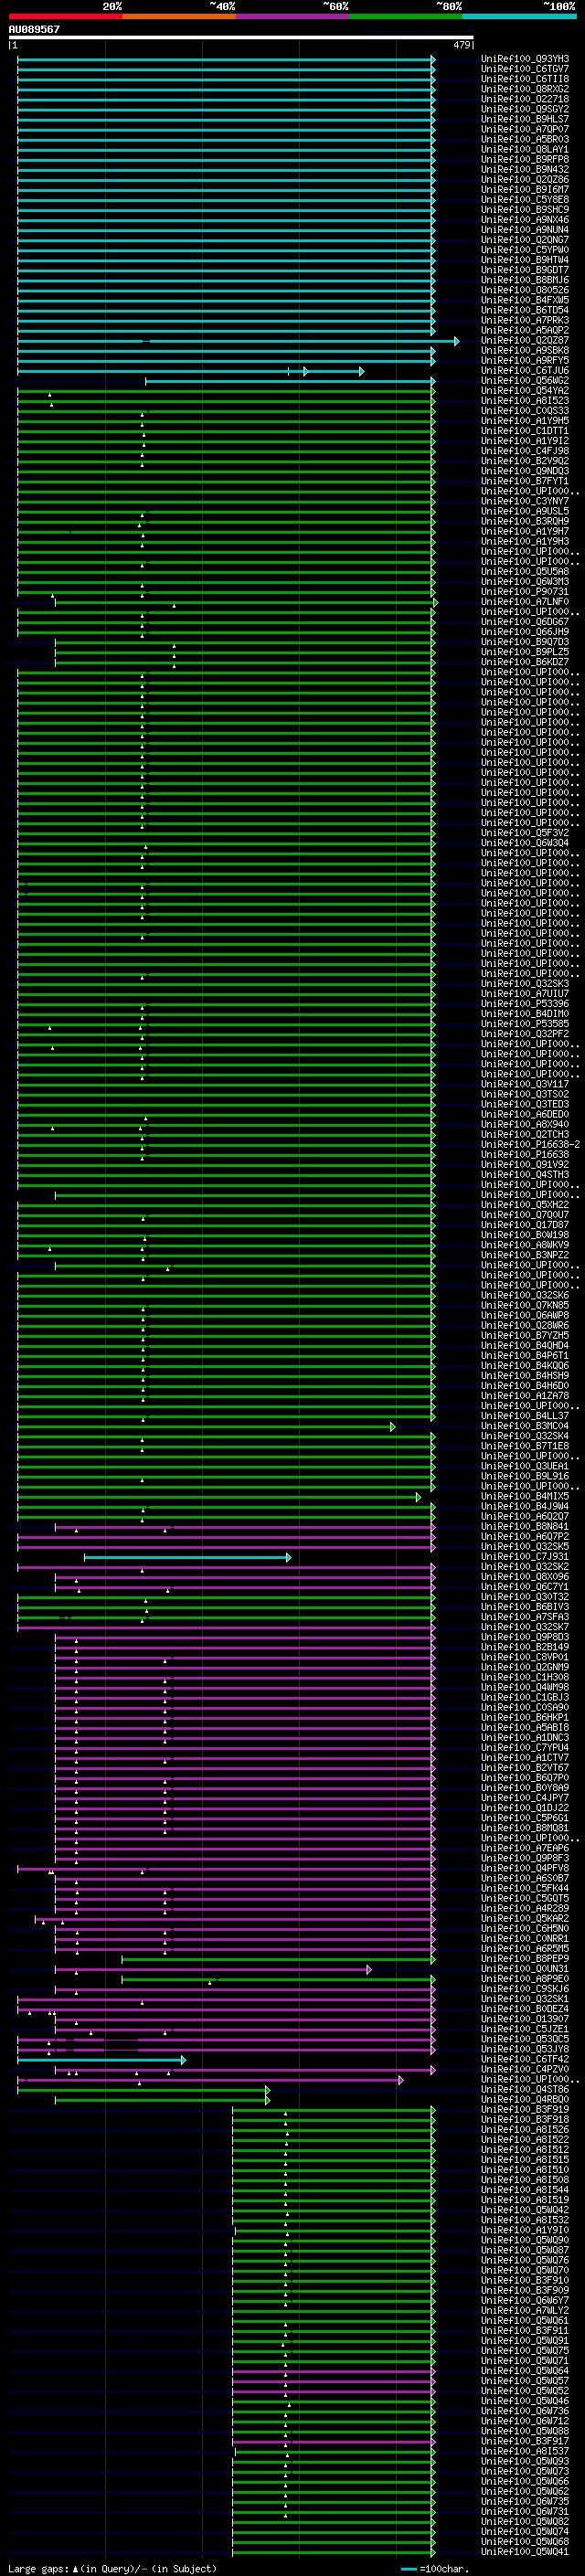Click the Large gaps legend text
Image resolution: width=585 pixels, height=2576 pixels.
click(112, 2568)
